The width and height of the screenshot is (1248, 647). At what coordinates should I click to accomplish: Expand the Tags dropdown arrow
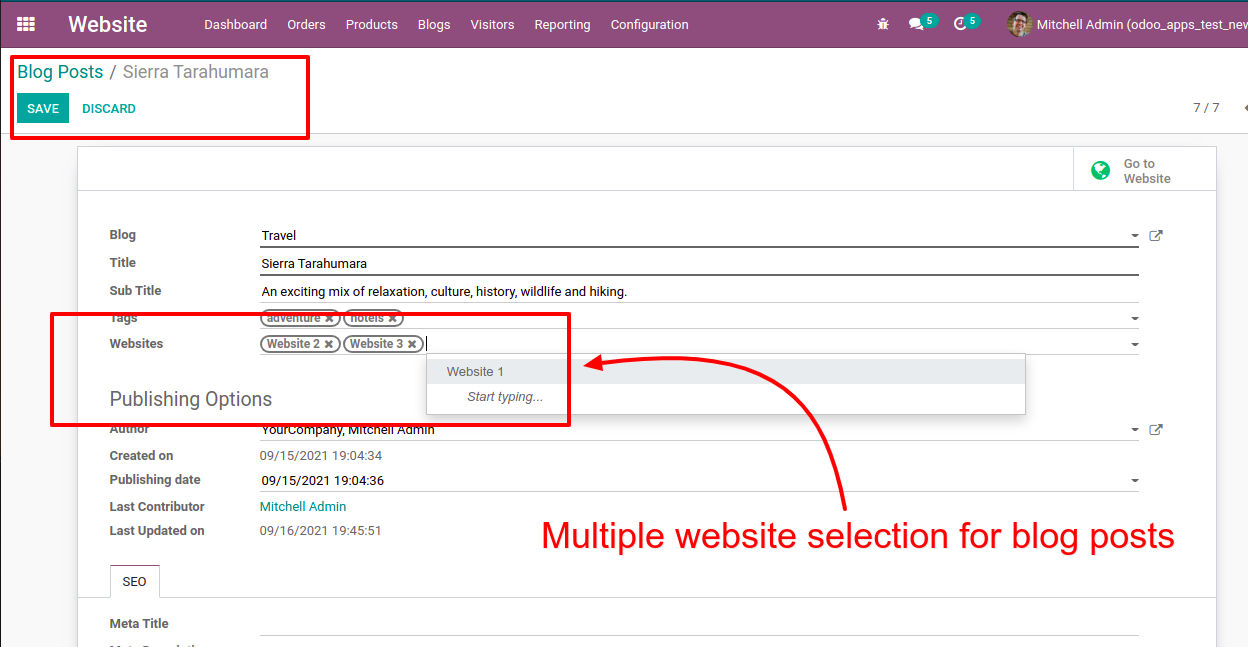coord(1134,319)
